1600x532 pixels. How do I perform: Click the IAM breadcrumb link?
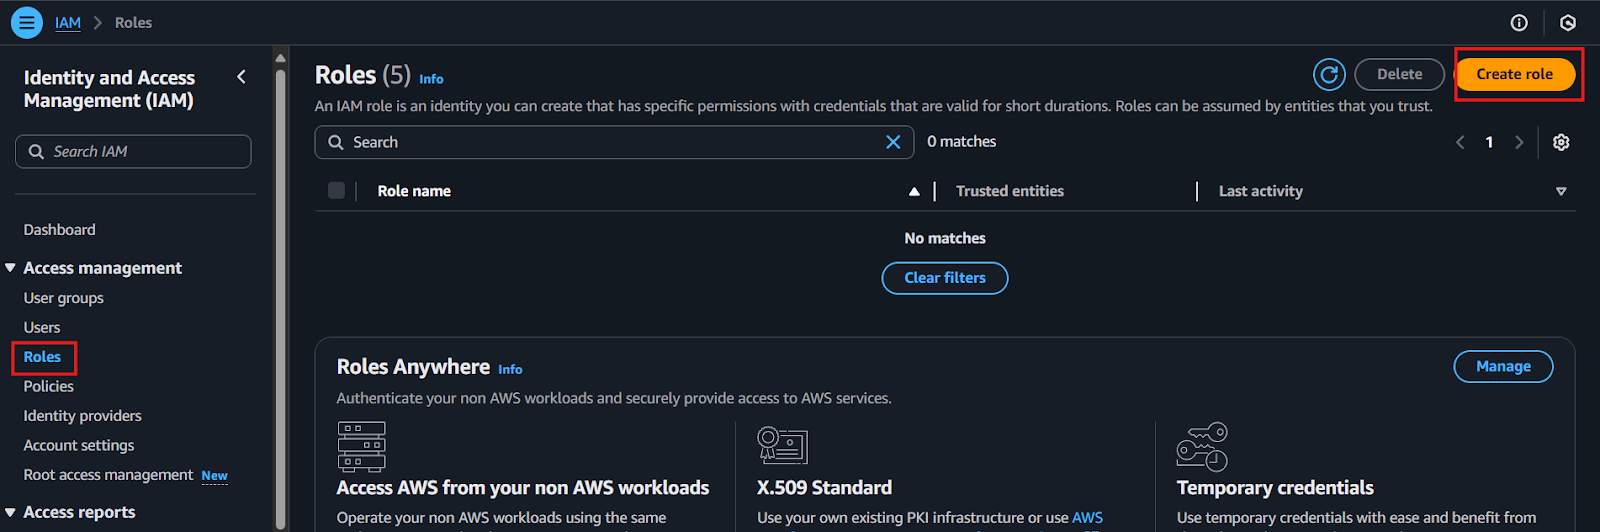[x=68, y=22]
